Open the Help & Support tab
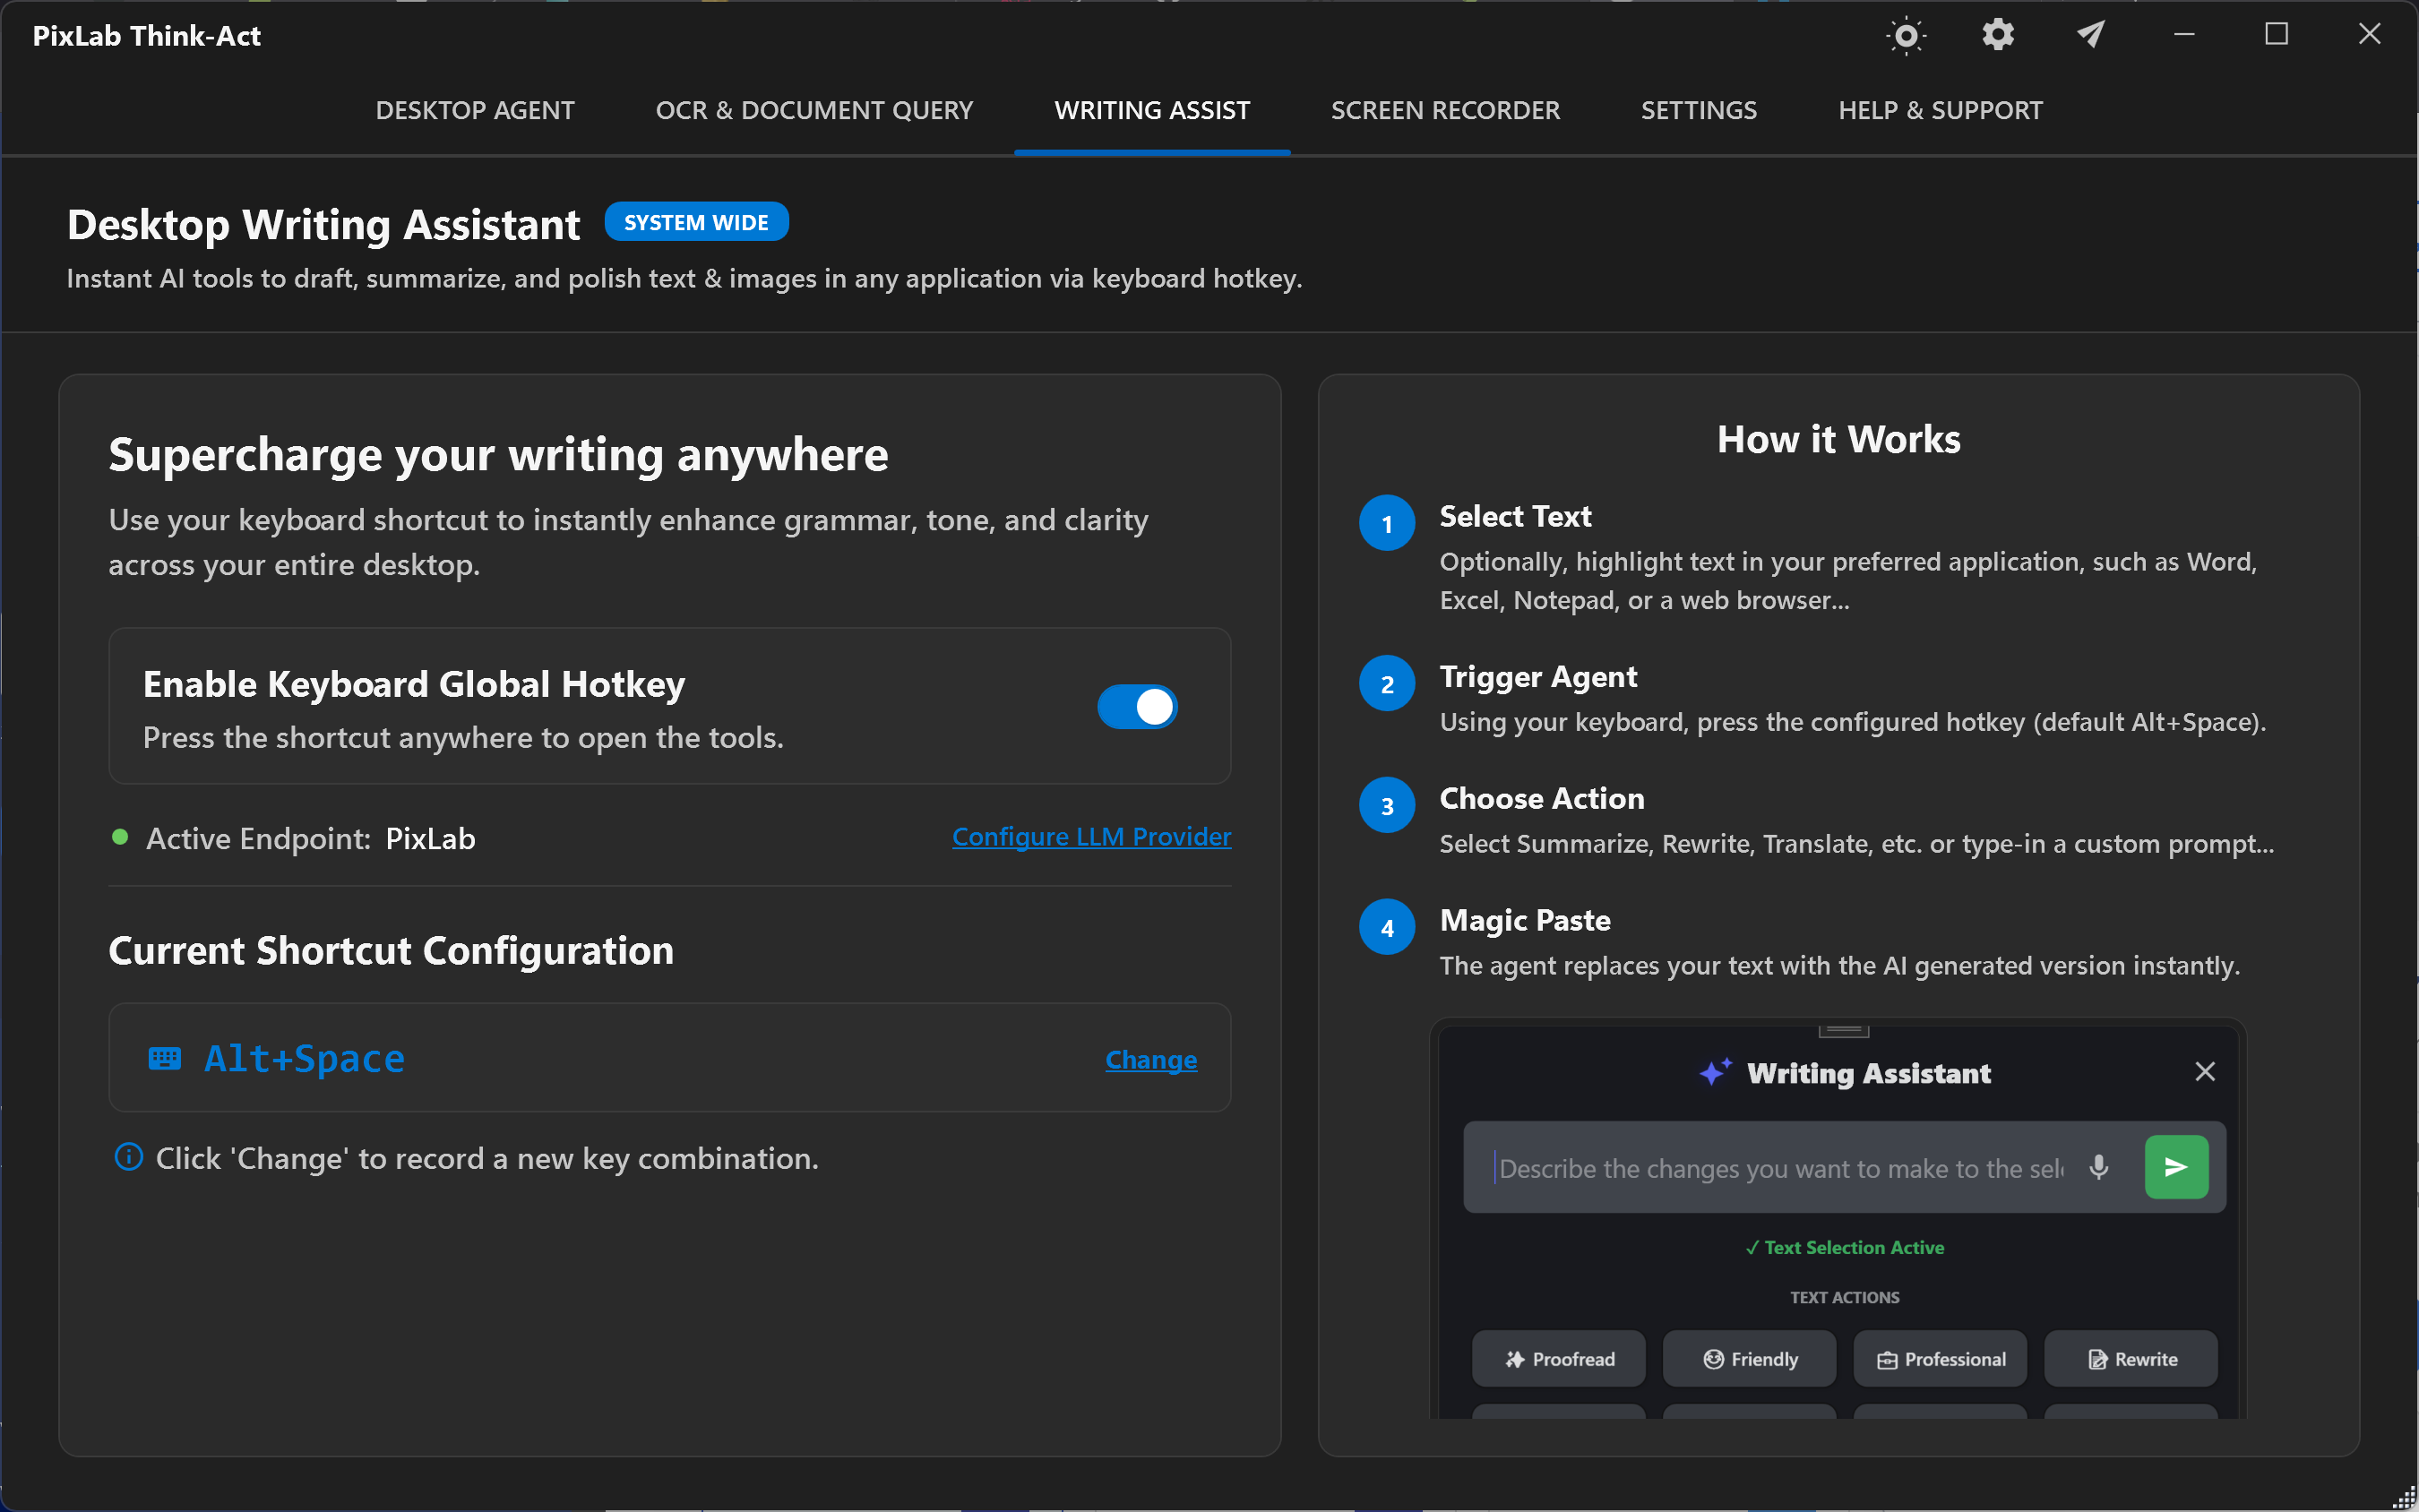The height and width of the screenshot is (1512, 2419). [1940, 110]
